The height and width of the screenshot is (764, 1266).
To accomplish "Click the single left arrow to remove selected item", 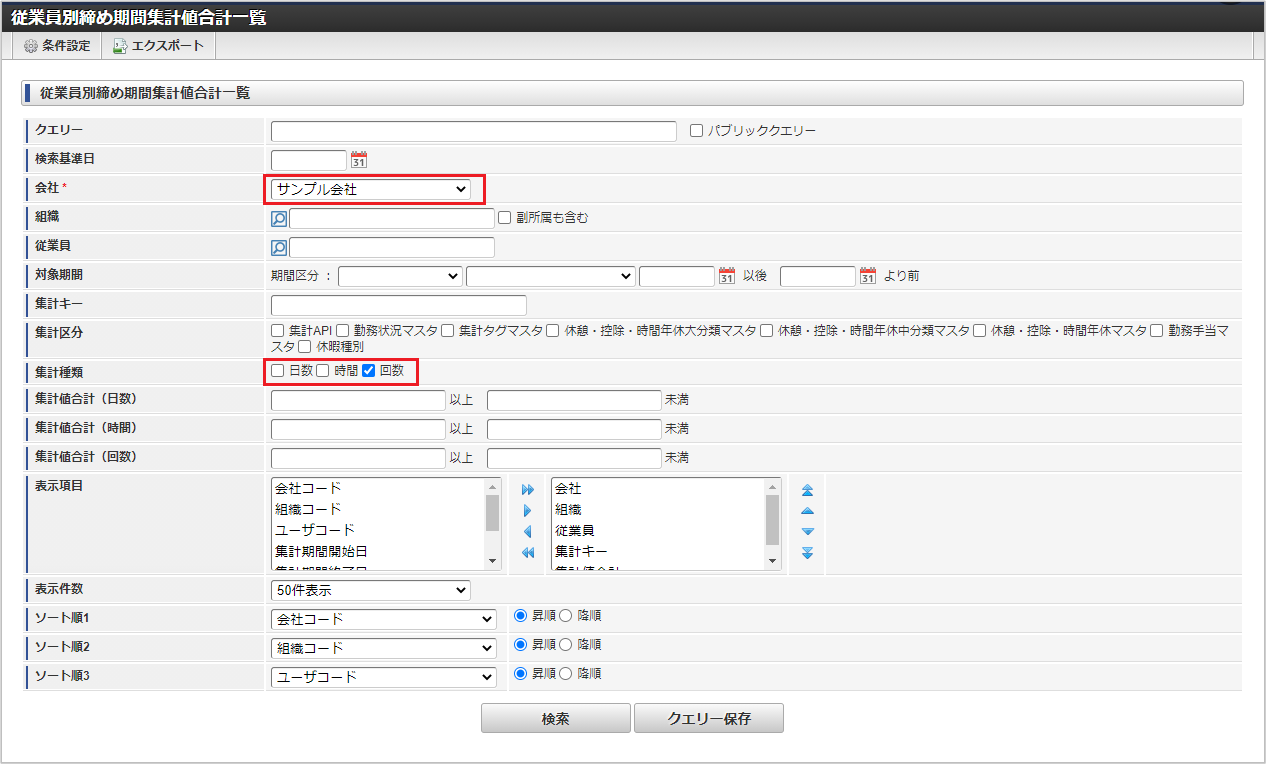I will pyautogui.click(x=527, y=531).
